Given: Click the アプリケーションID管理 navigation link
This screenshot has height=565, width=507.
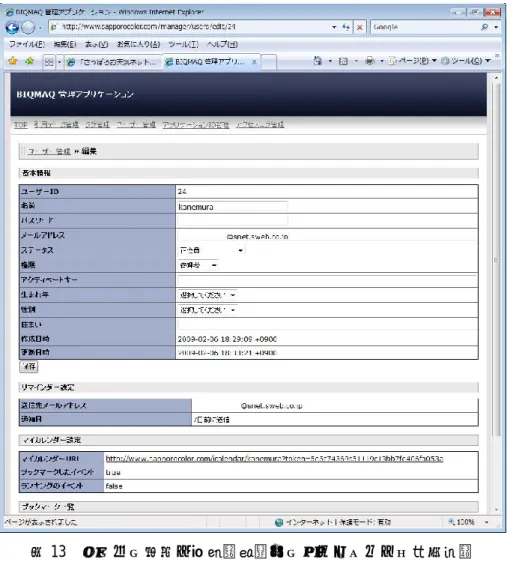Looking at the screenshot, I should pos(196,125).
